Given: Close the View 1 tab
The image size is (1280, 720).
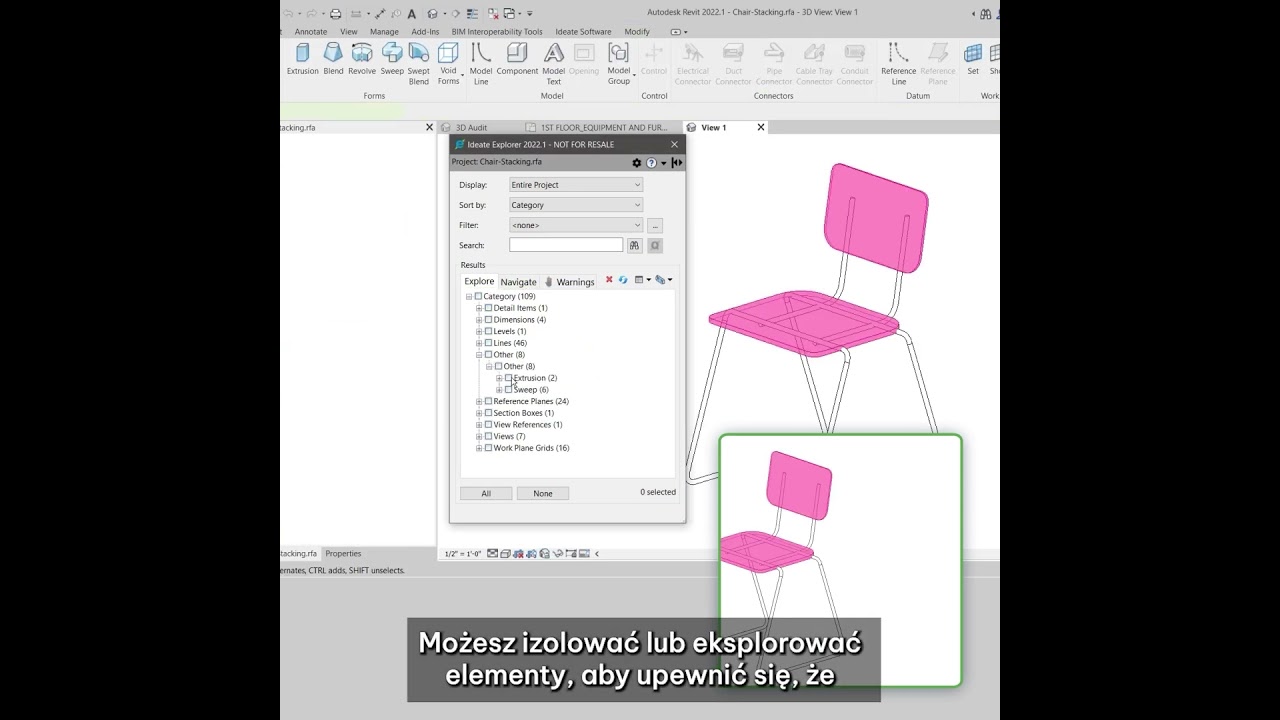Looking at the screenshot, I should pyautogui.click(x=760, y=128).
